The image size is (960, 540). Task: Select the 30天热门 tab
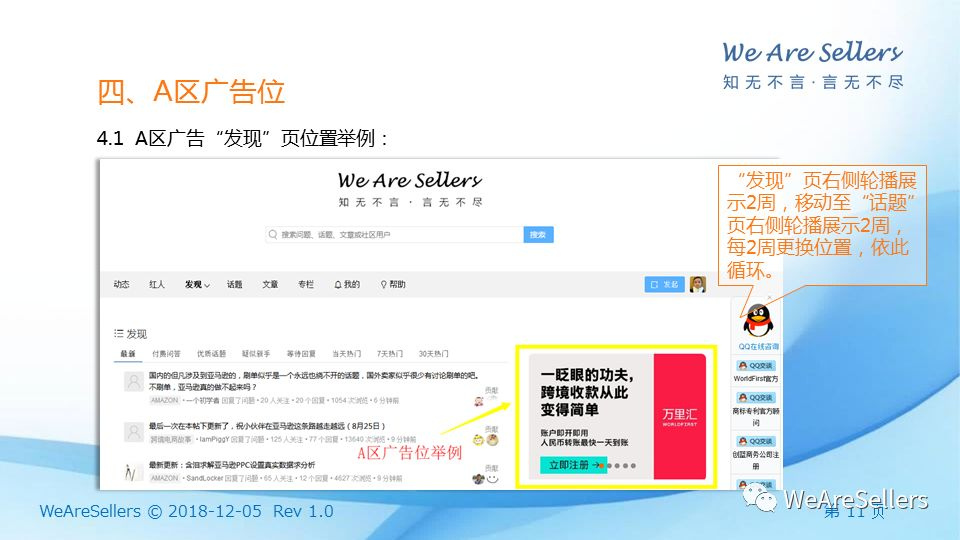433,354
